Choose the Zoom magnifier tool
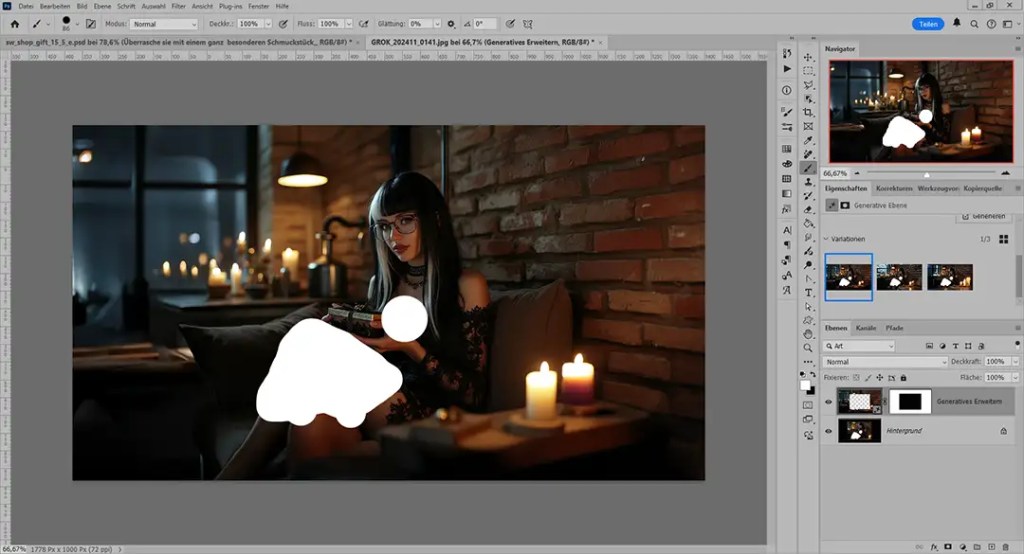Viewport: 1024px width, 554px height. [x=808, y=348]
